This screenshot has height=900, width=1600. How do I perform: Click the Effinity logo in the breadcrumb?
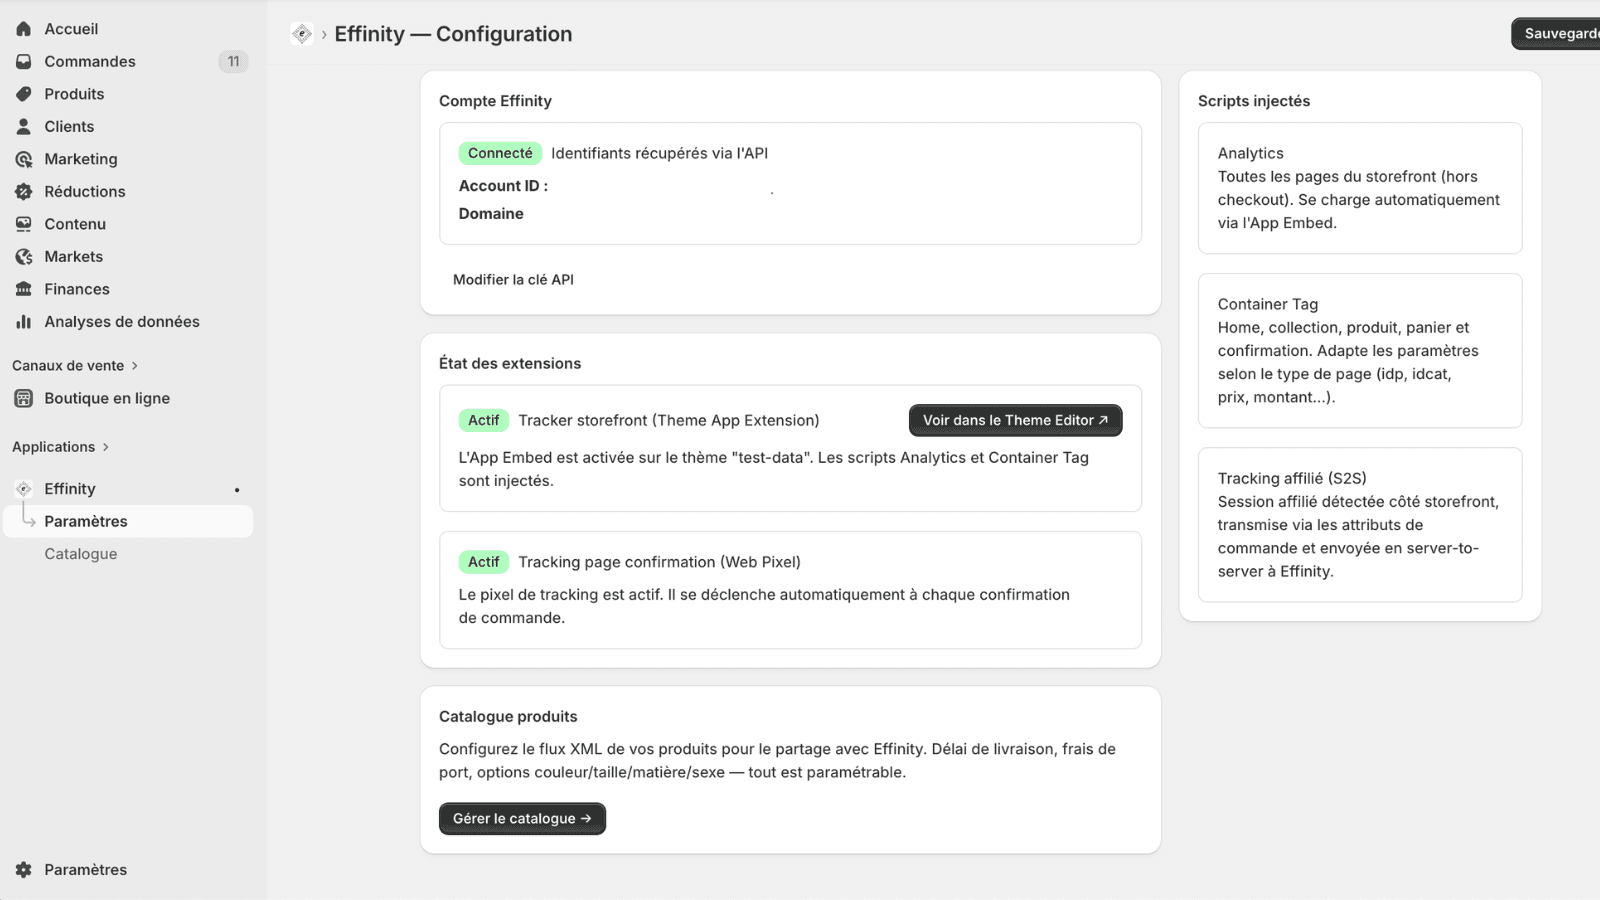(302, 34)
